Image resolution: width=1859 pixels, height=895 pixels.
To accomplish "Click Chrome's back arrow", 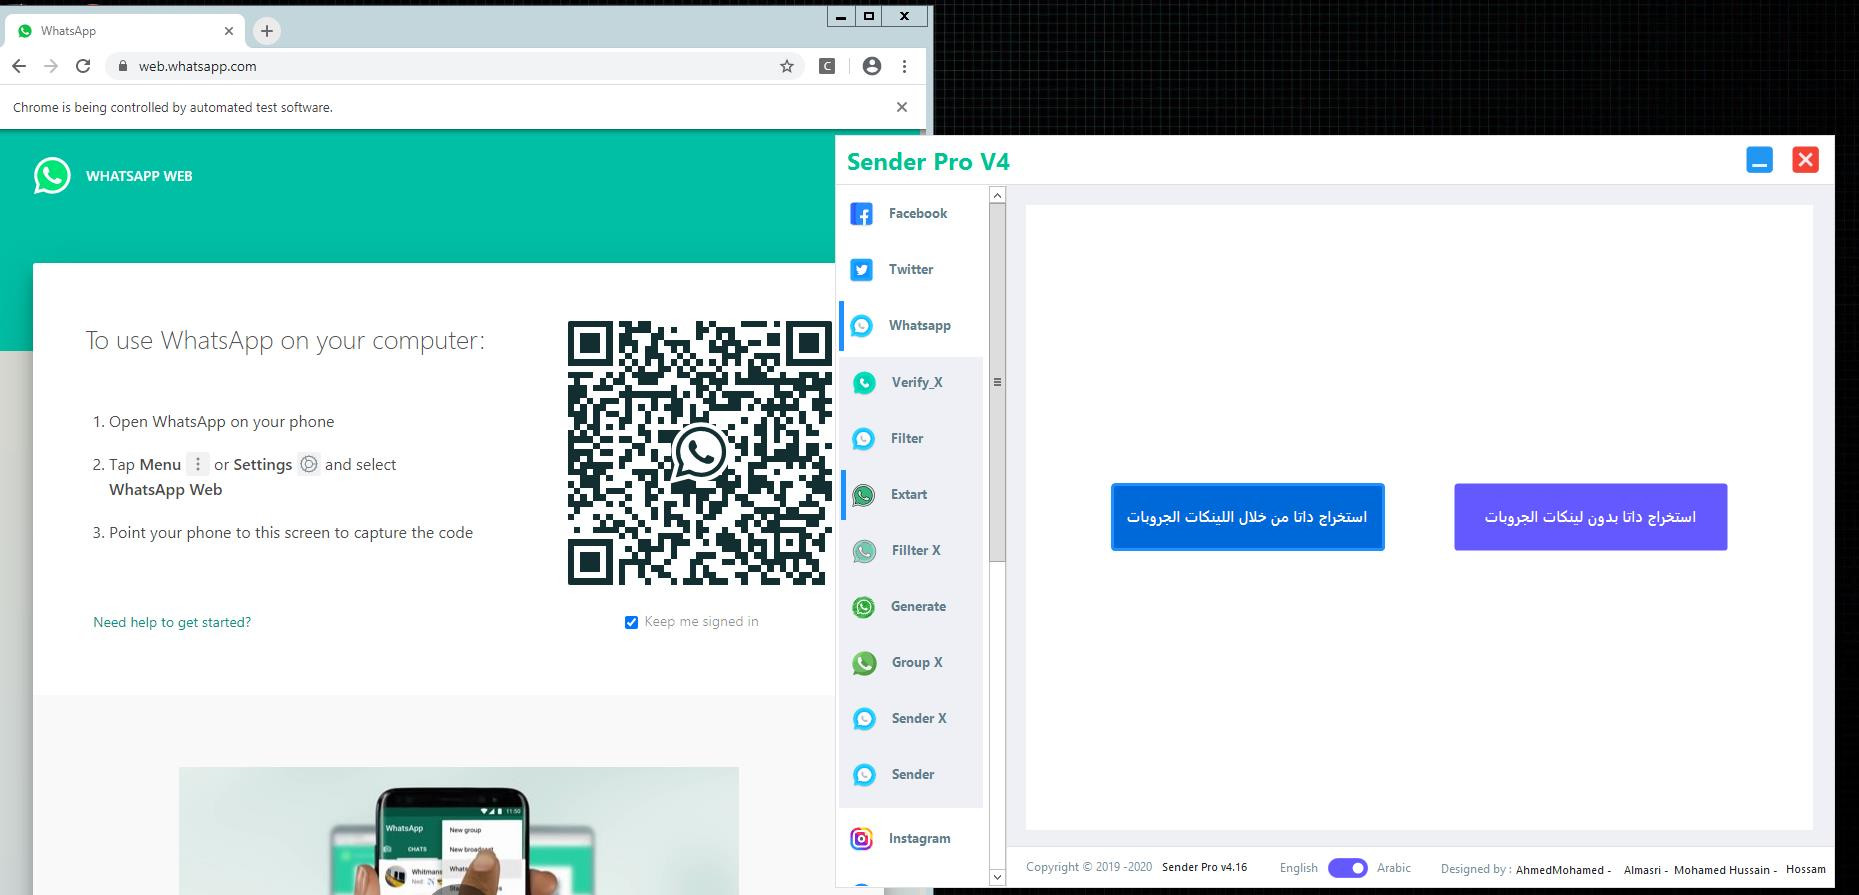I will [x=19, y=66].
